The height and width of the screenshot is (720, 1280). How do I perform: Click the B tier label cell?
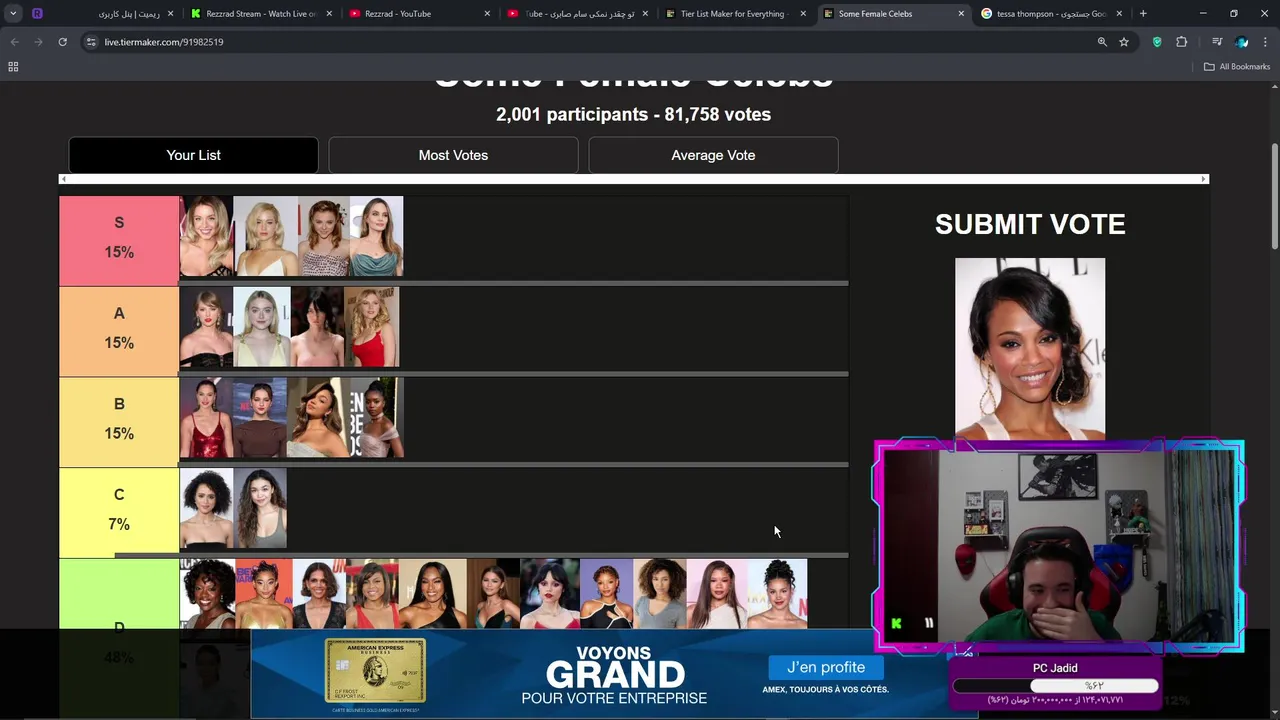(x=119, y=422)
